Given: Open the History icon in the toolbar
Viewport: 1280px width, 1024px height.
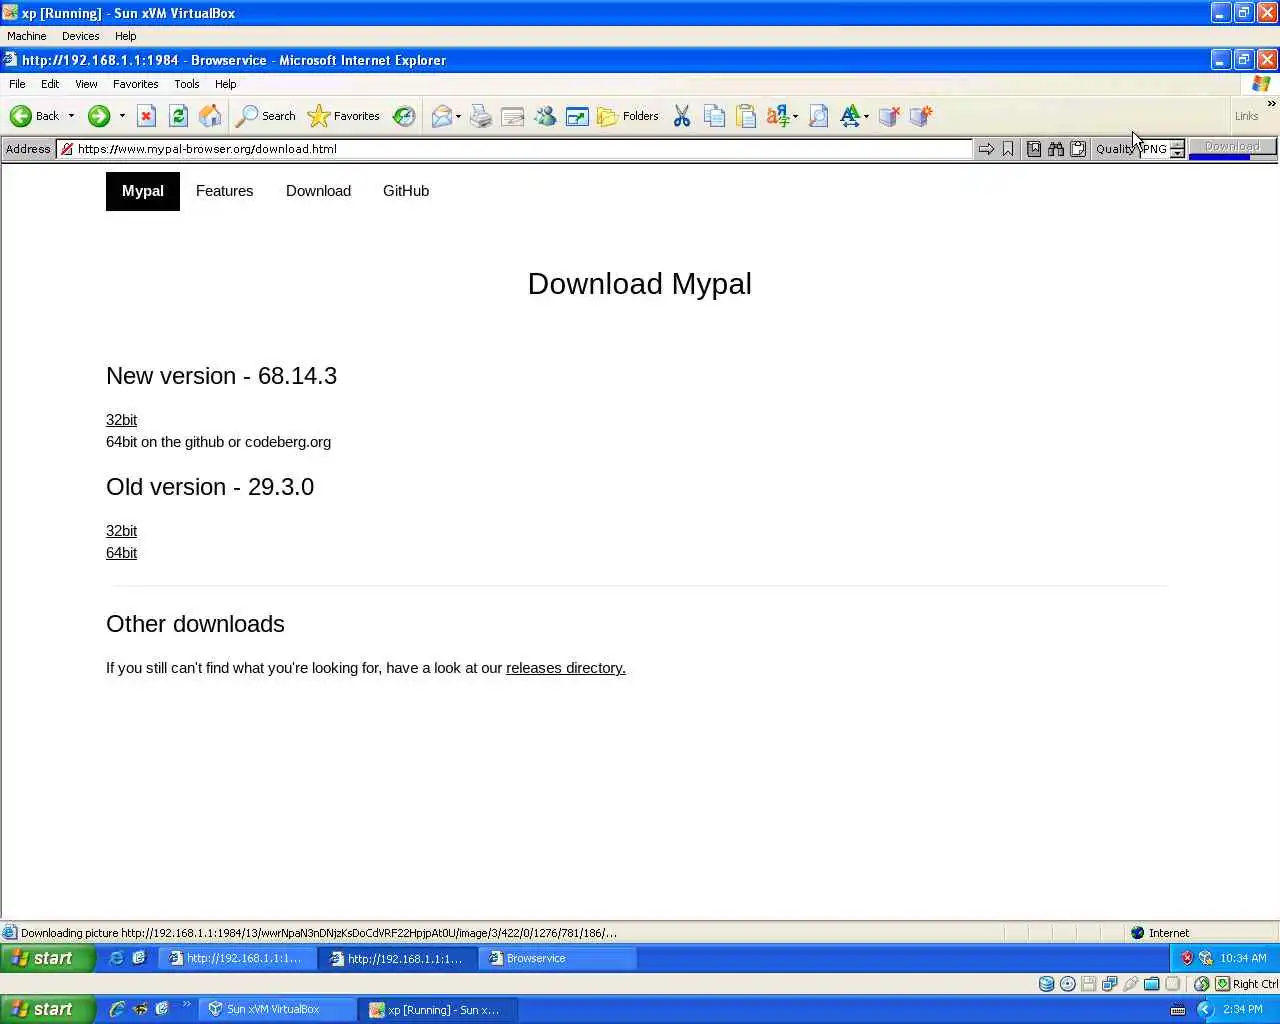Looking at the screenshot, I should 404,116.
